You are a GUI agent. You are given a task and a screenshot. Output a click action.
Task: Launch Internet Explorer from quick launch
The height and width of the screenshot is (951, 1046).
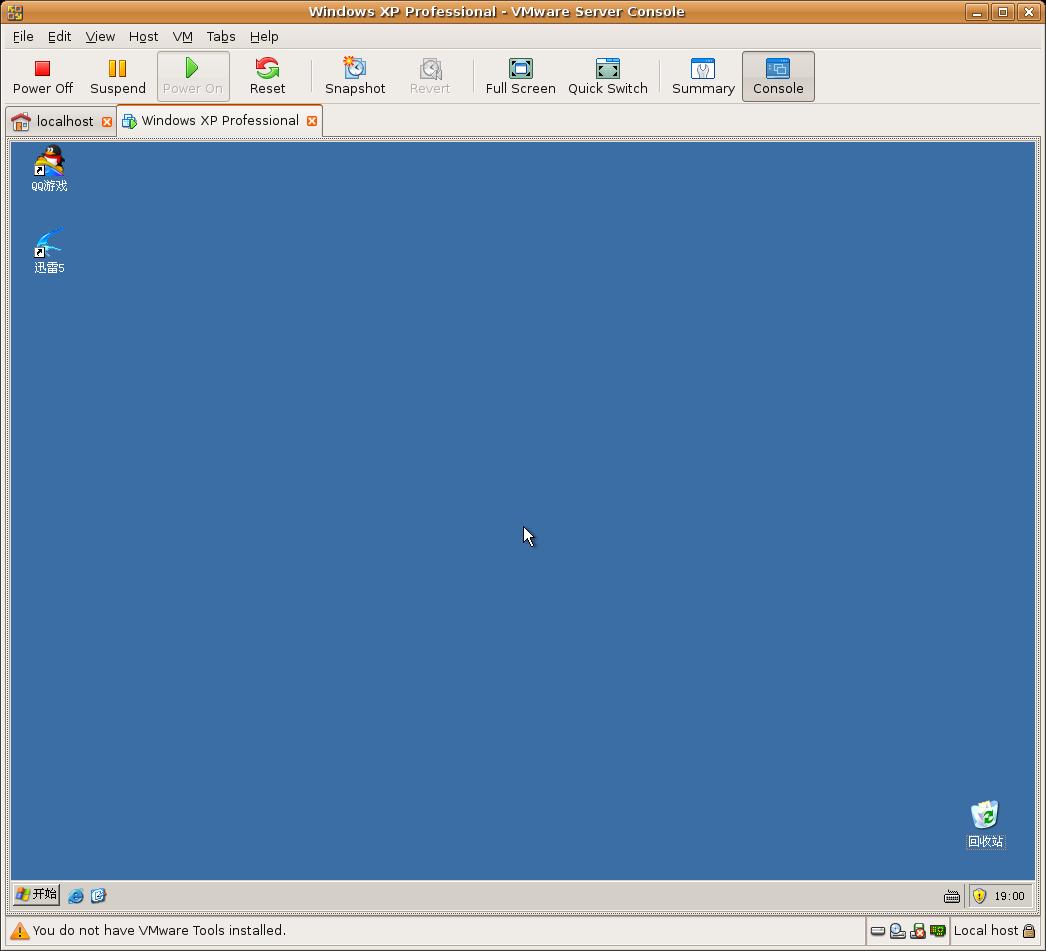(76, 896)
